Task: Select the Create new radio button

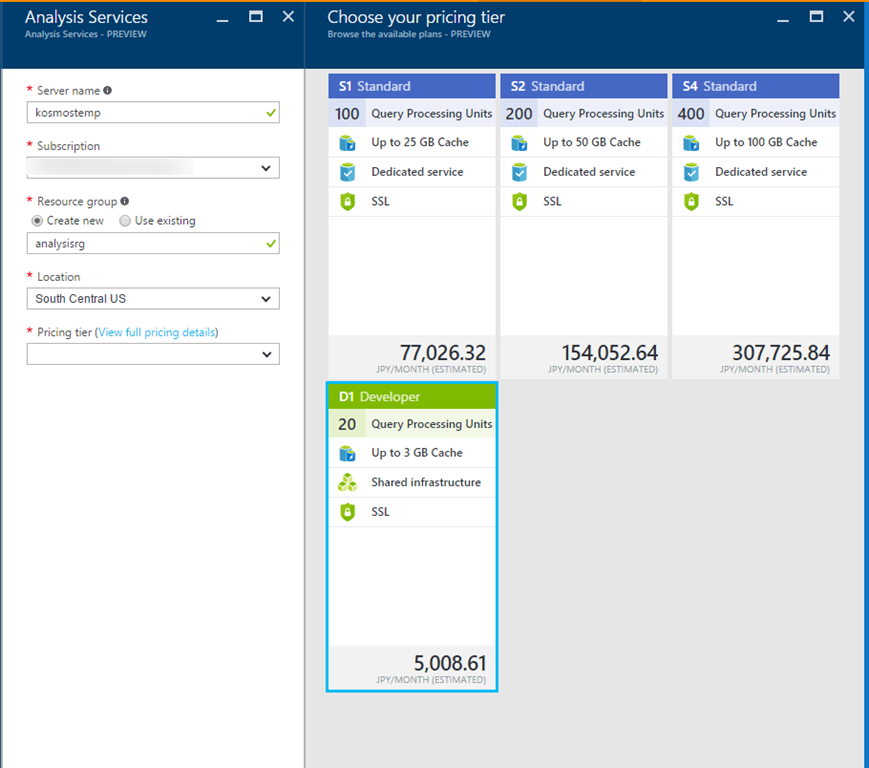Action: pyautogui.click(x=38, y=221)
